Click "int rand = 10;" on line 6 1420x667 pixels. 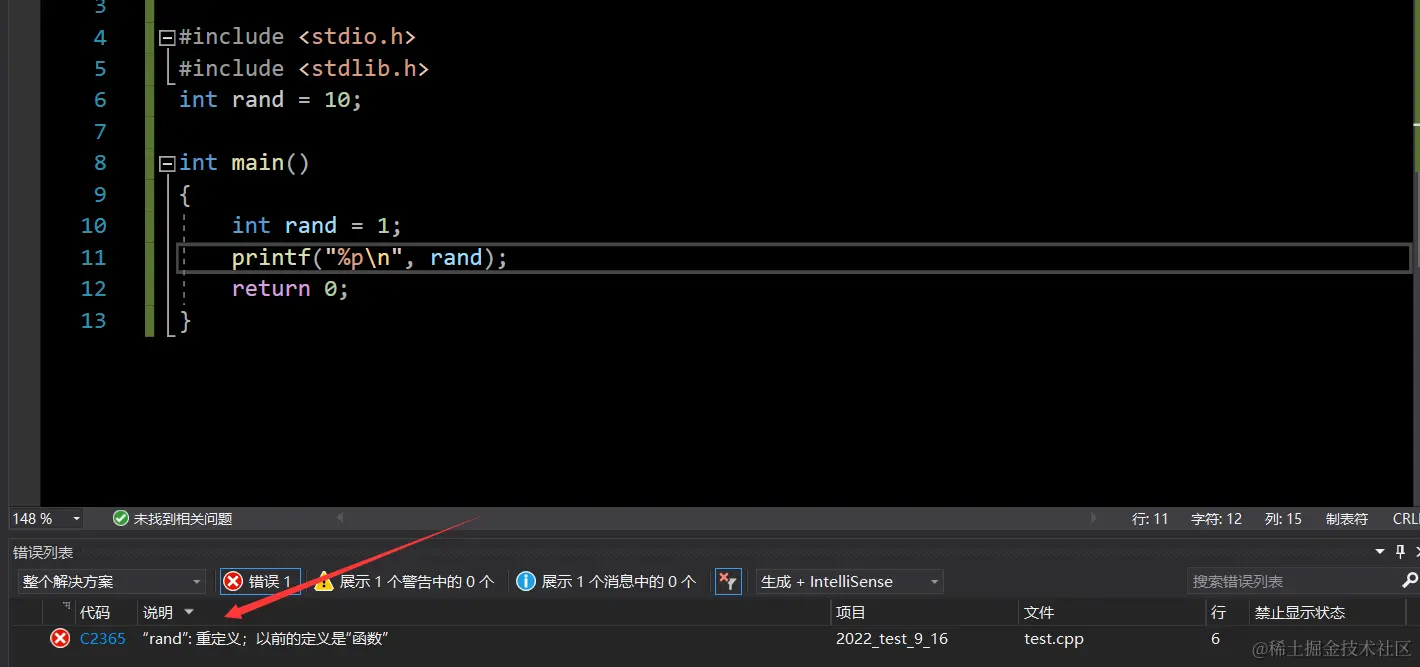[271, 100]
